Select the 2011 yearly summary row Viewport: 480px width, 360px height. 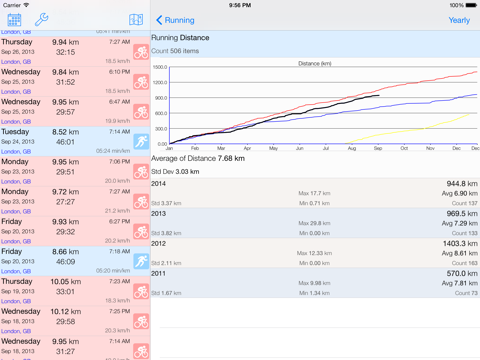315,283
